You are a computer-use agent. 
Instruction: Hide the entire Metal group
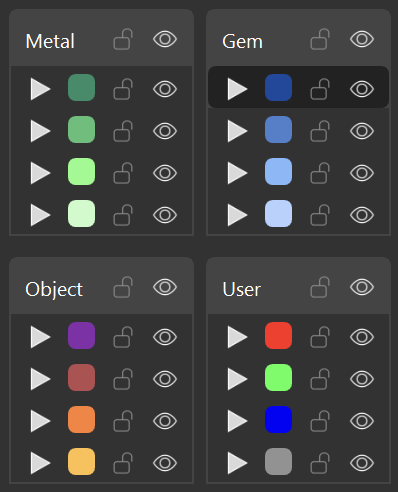(165, 39)
